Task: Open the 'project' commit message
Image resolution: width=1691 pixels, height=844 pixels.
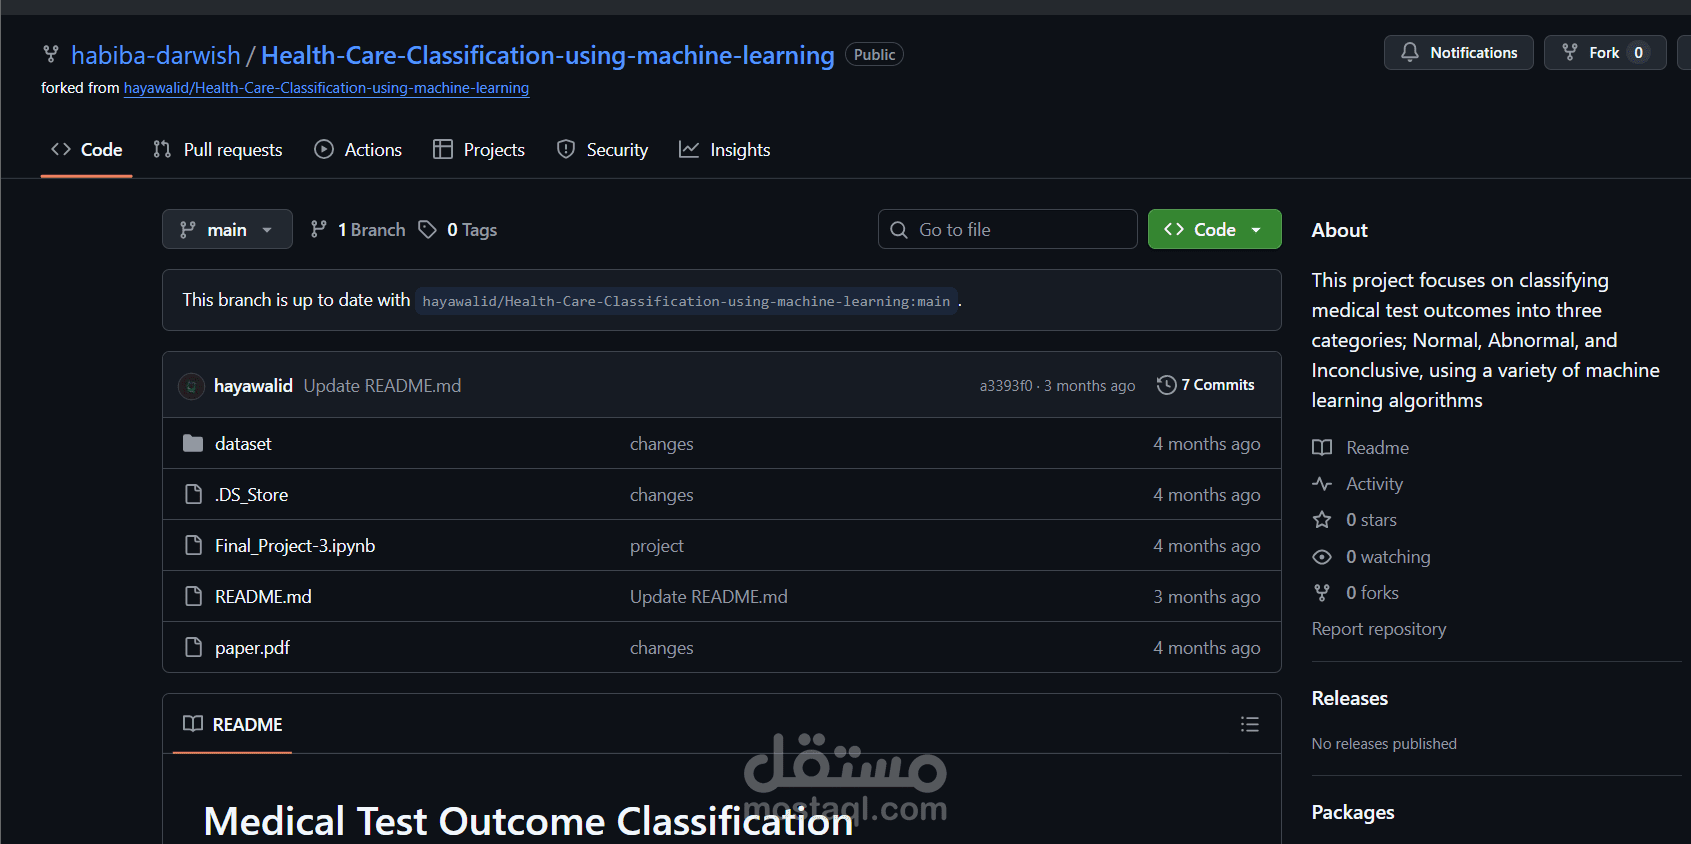Action: coord(657,545)
